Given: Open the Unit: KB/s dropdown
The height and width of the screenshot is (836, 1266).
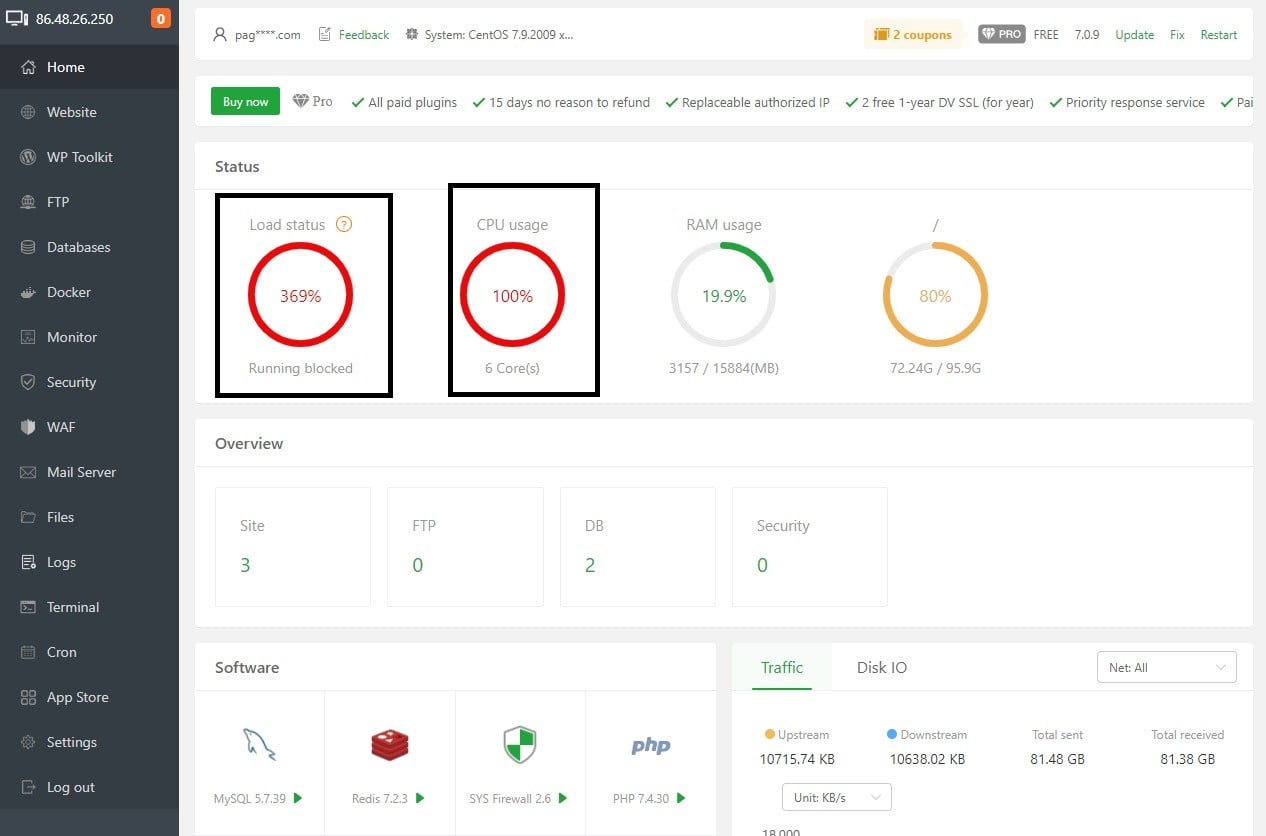Looking at the screenshot, I should coord(835,797).
